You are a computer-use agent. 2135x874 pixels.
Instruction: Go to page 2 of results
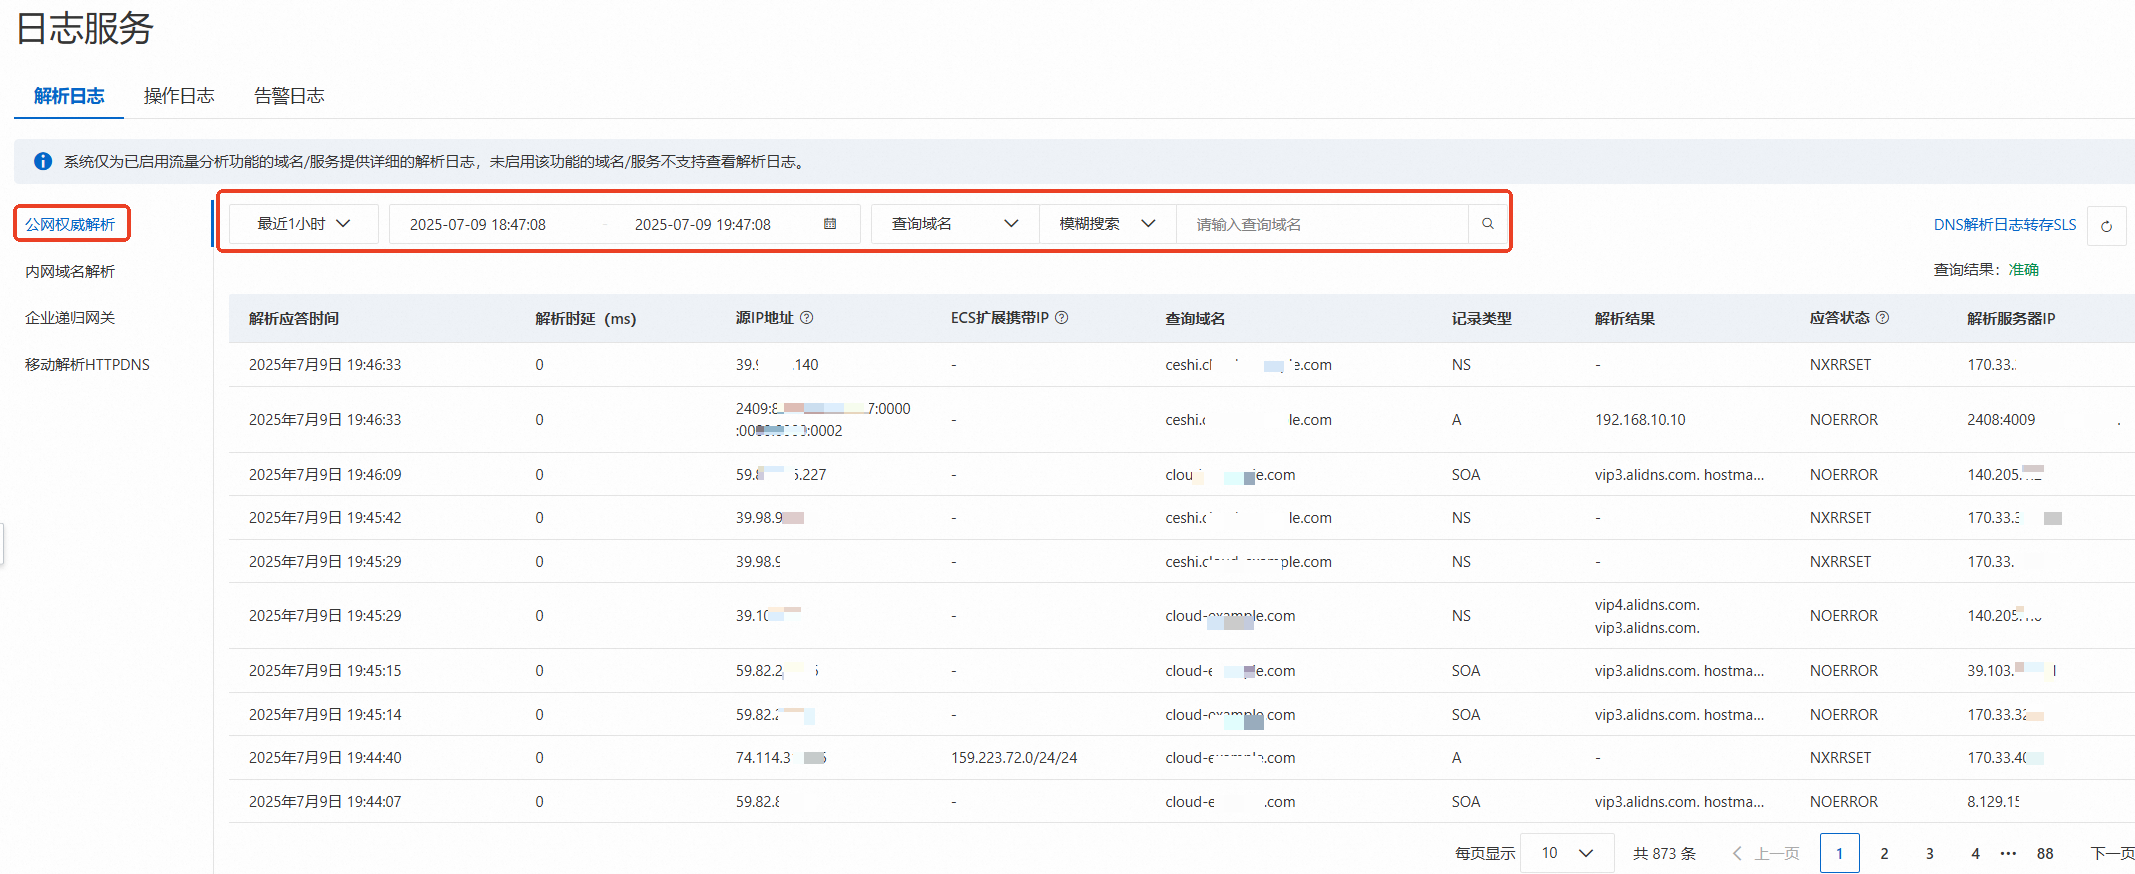pos(1885,854)
